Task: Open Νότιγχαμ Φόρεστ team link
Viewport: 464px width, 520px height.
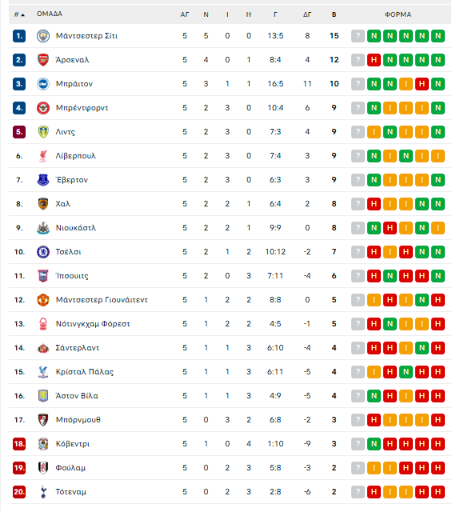Action: pyautogui.click(x=93, y=324)
